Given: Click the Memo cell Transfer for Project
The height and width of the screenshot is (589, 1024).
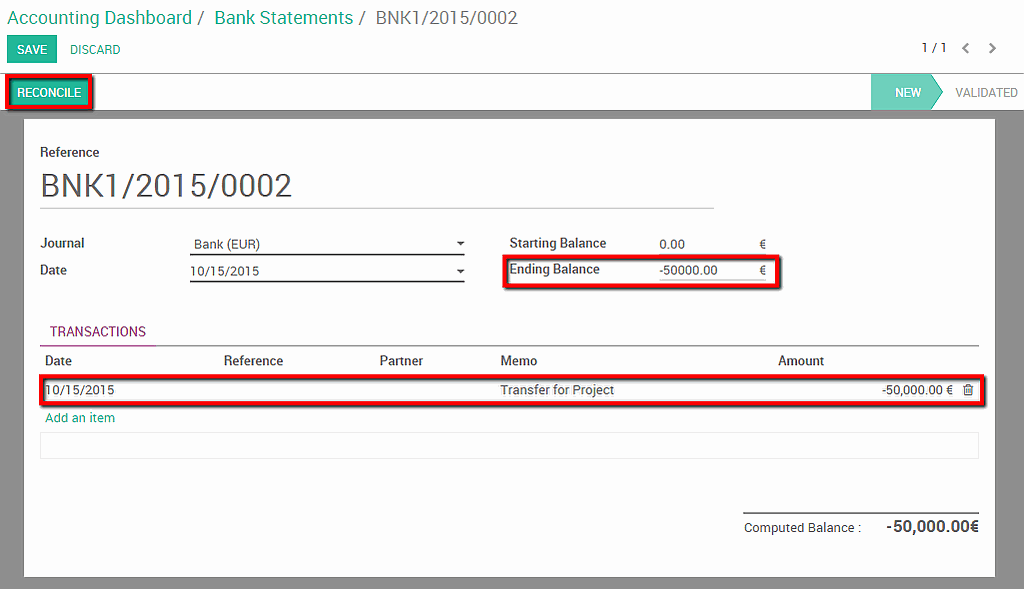Looking at the screenshot, I should pyautogui.click(x=557, y=390).
